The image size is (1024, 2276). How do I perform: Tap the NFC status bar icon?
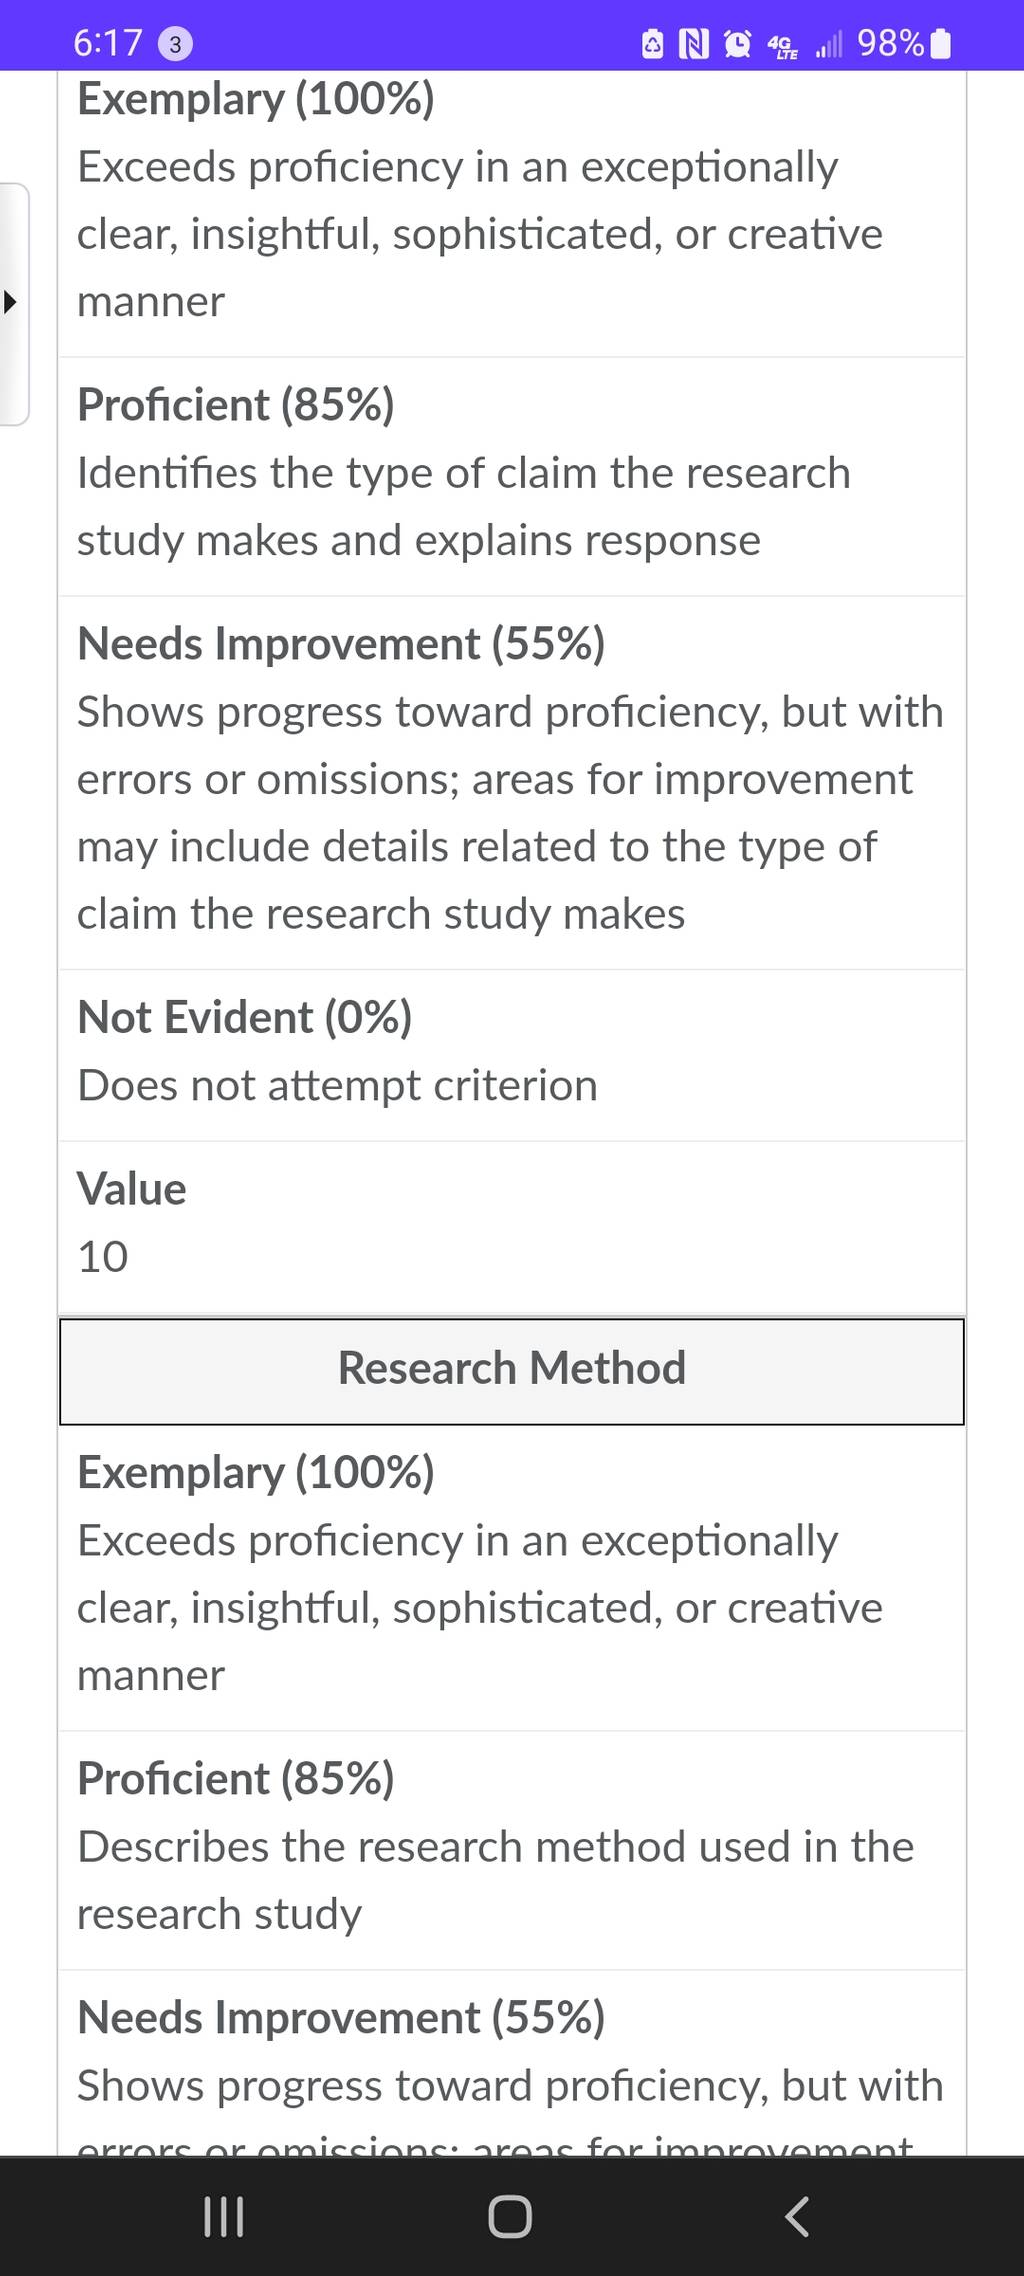(x=694, y=44)
